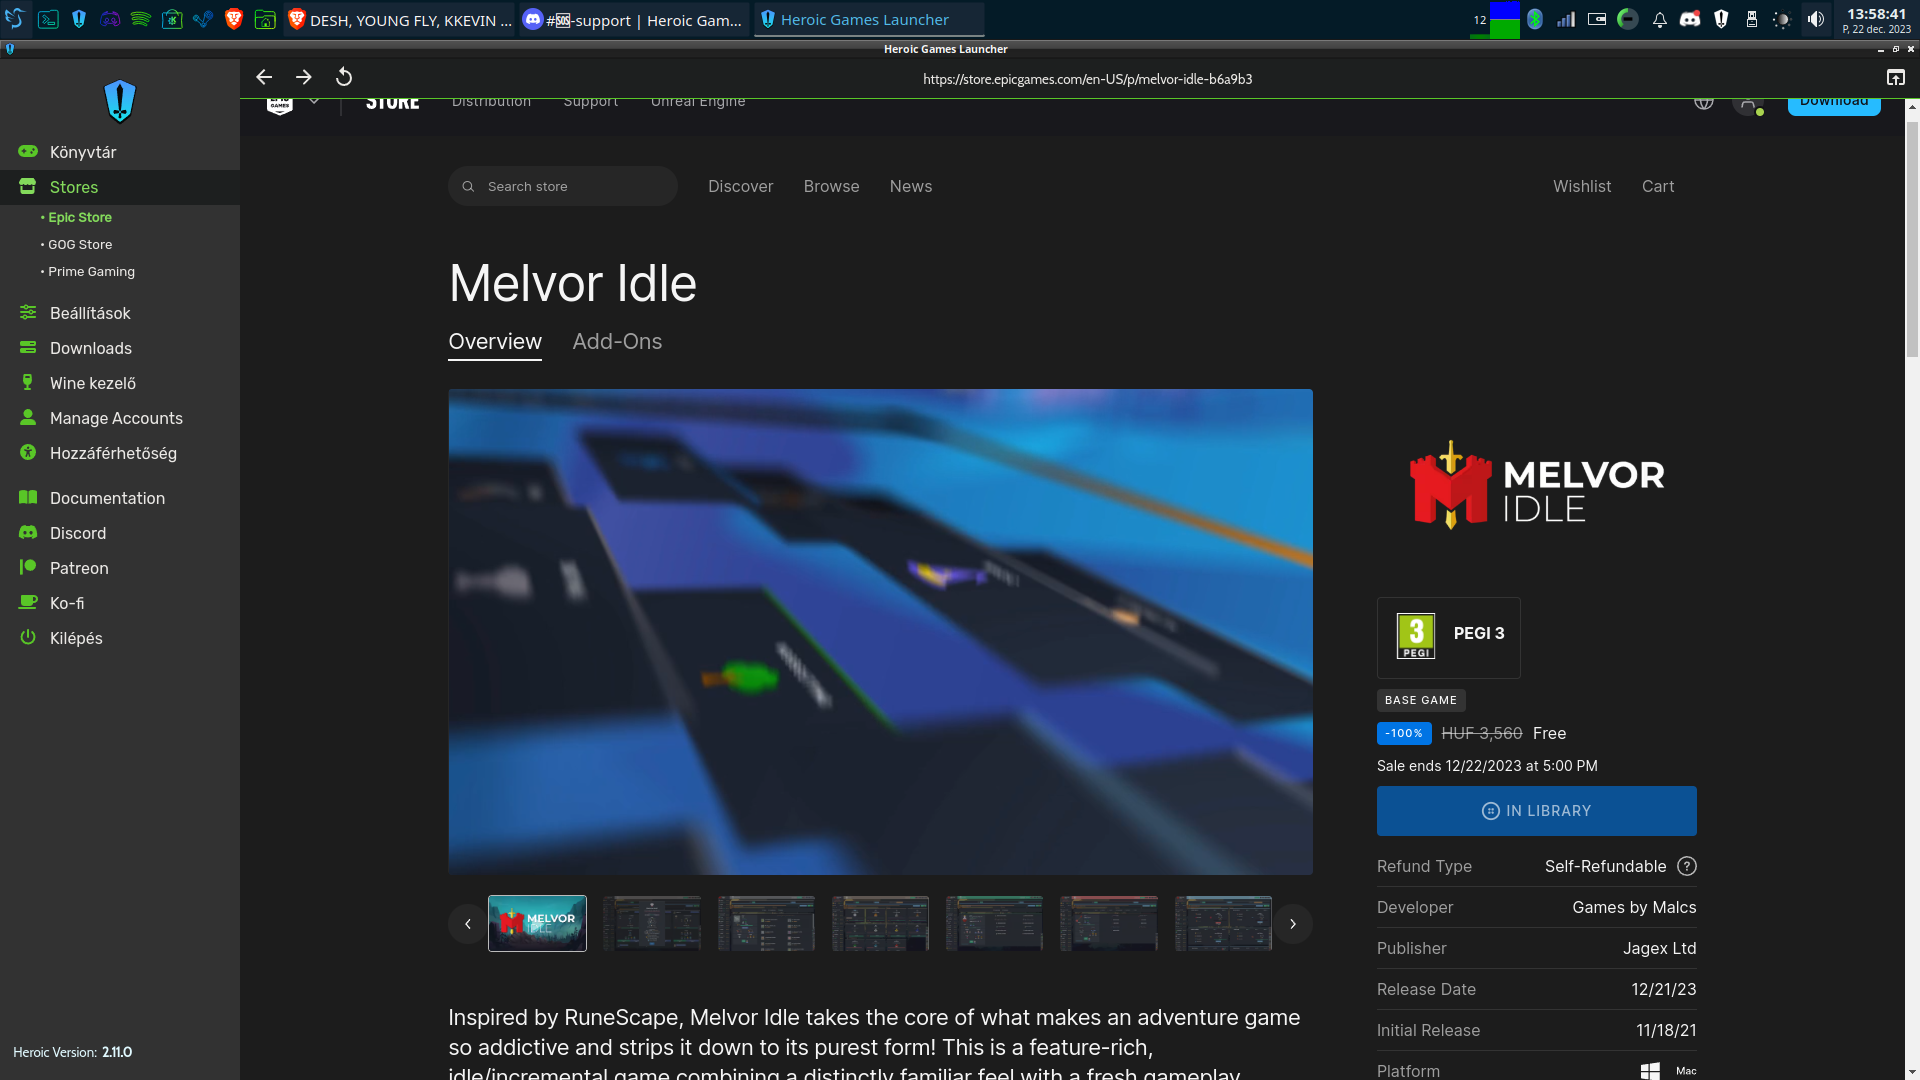The height and width of the screenshot is (1080, 1920).
Task: Open the volume icon in system tray
Action: 1816,19
